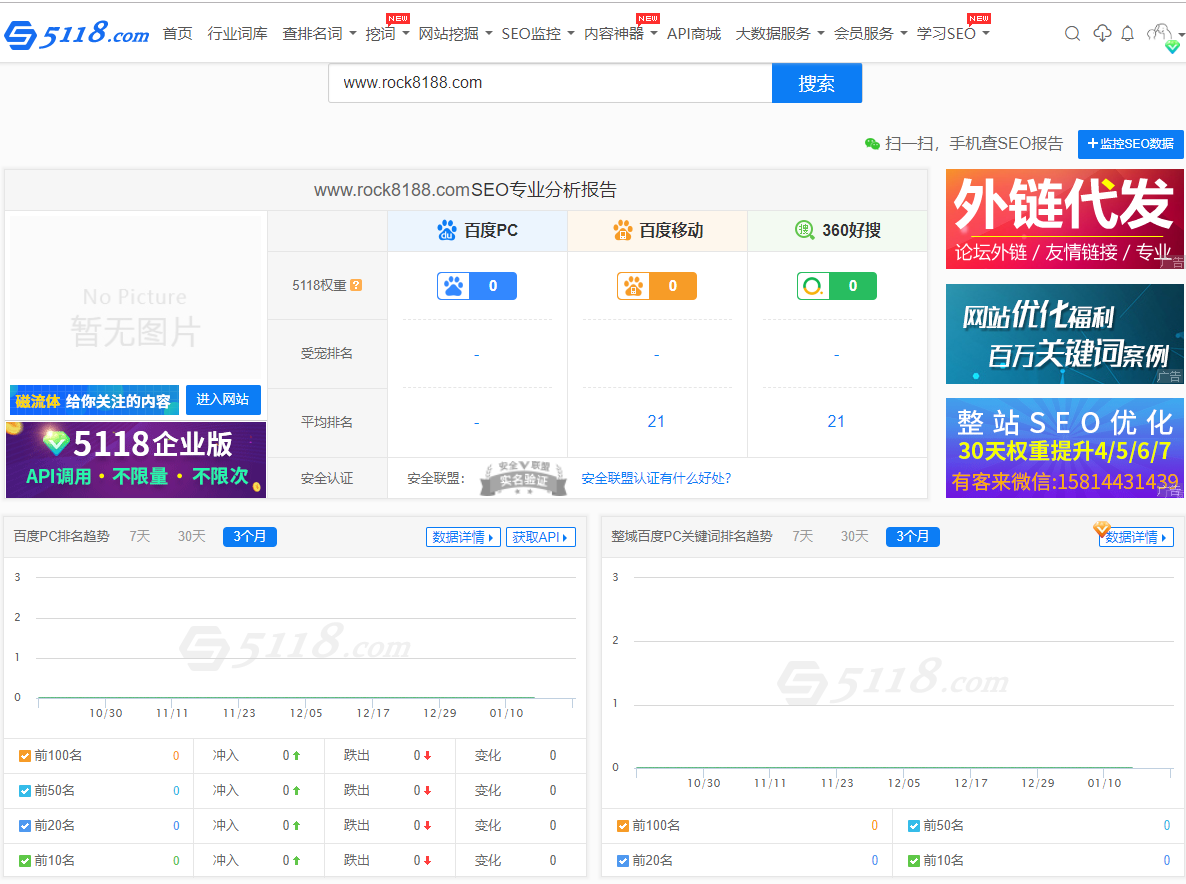Open API商城 in navigation
Image resolution: width=1186 pixels, height=884 pixels.
point(694,34)
